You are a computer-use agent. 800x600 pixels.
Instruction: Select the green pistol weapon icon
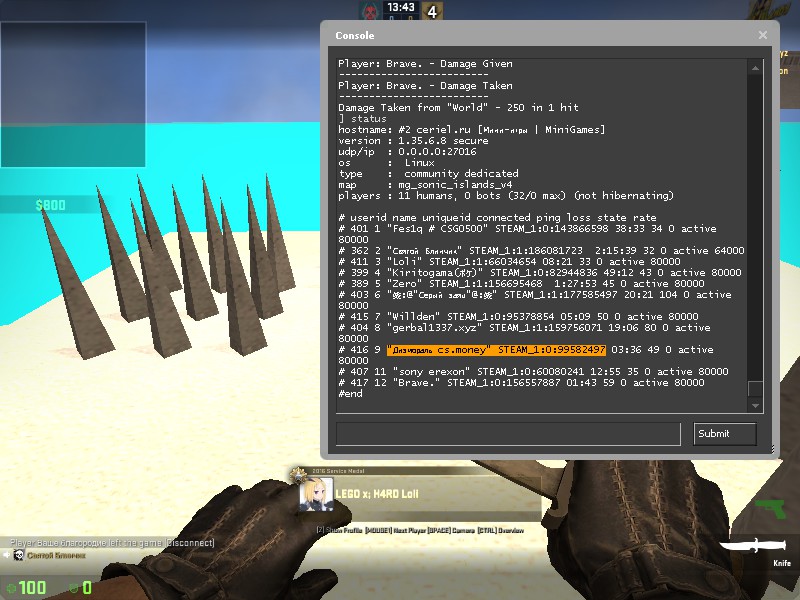pos(771,508)
